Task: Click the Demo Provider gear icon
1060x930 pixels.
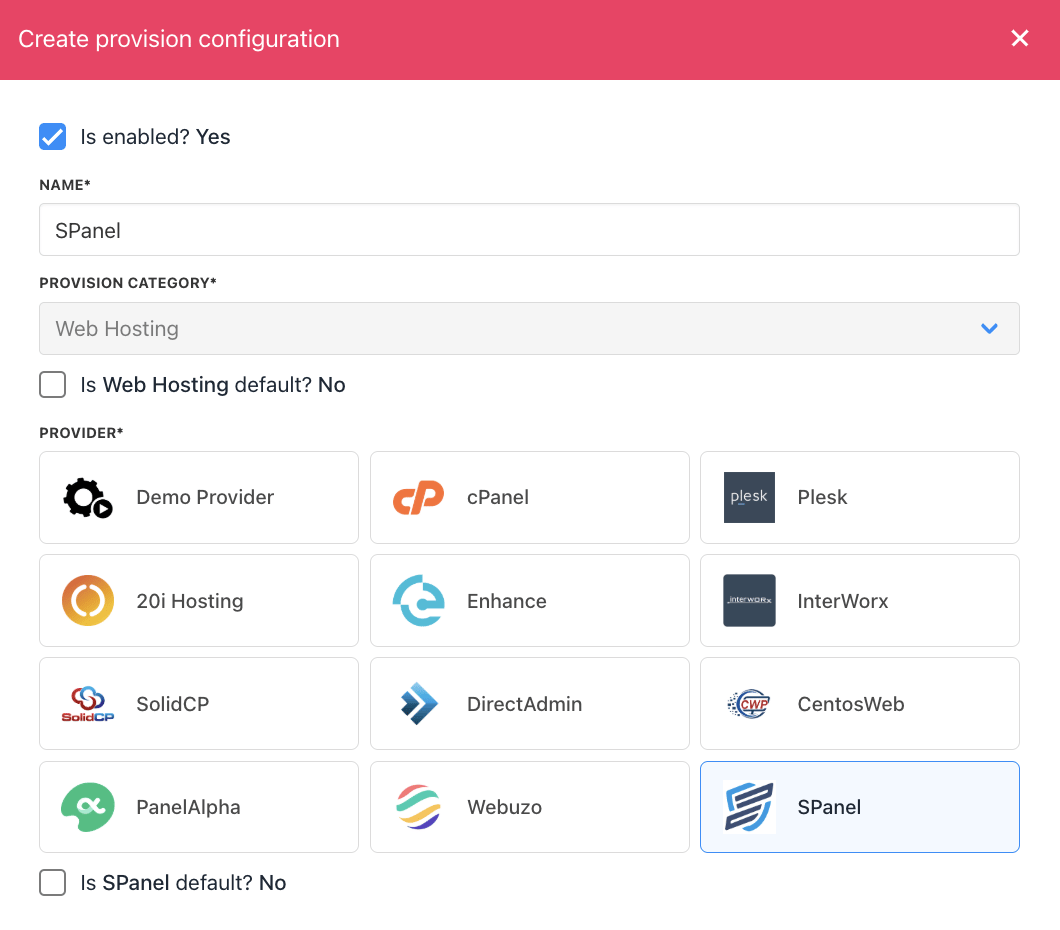Action: click(x=88, y=498)
